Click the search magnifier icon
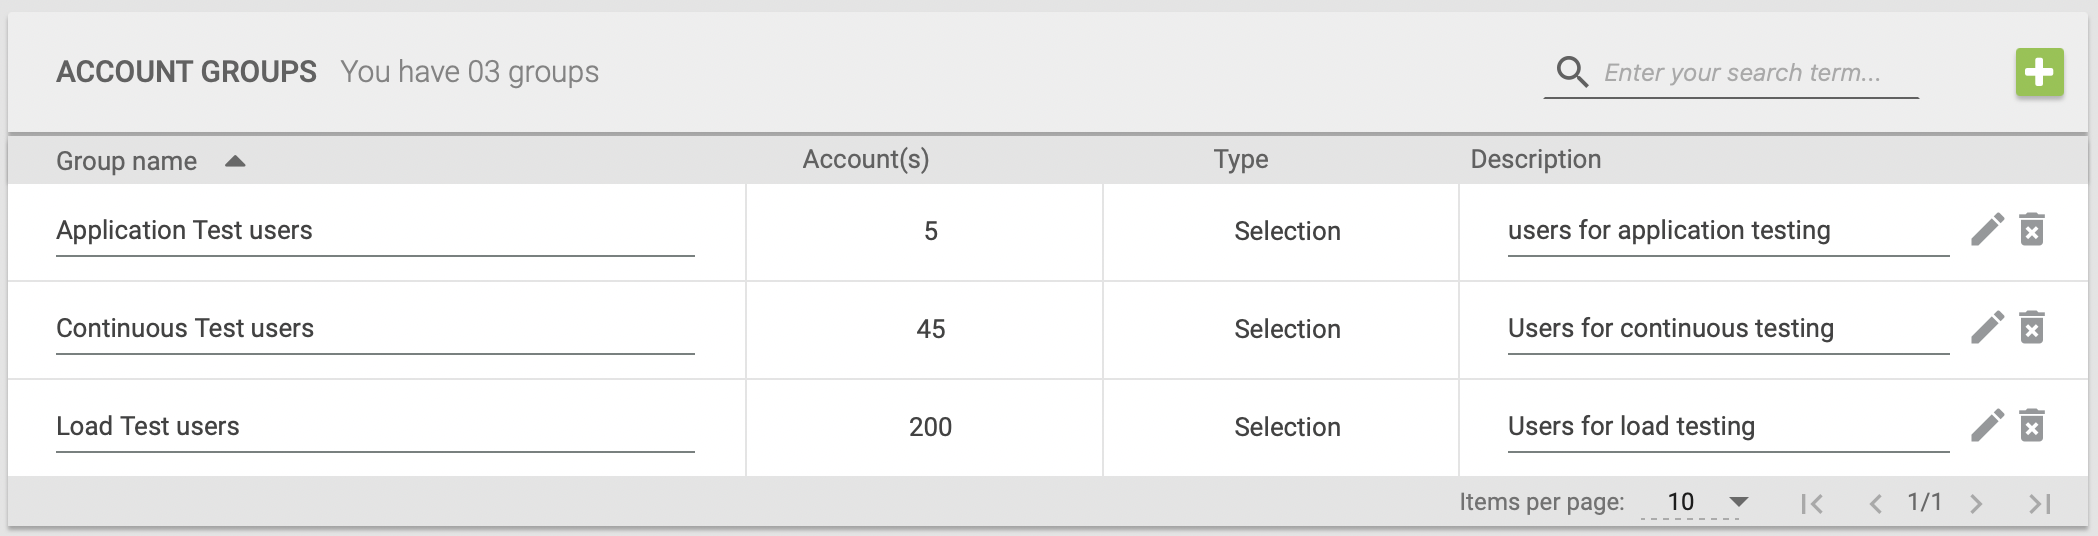 pyautogui.click(x=1572, y=72)
